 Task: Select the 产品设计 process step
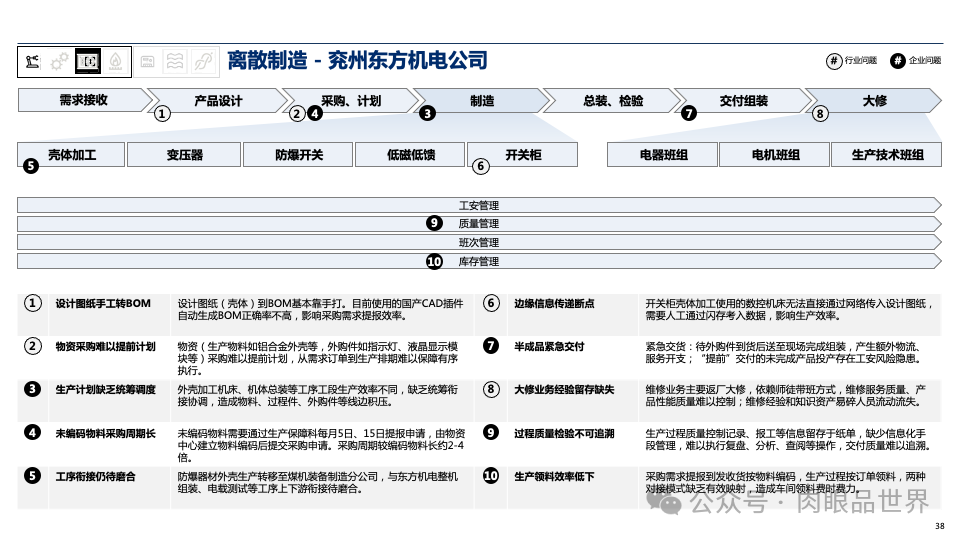coord(218,100)
